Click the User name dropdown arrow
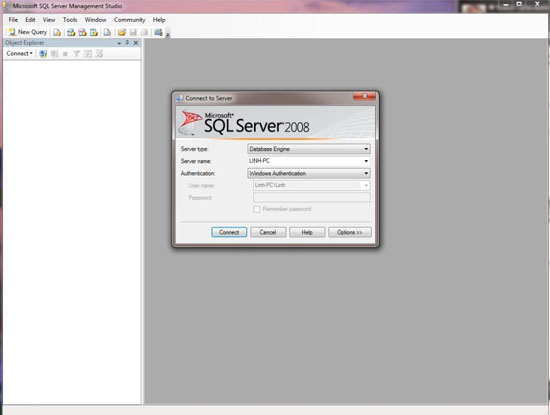Image resolution: width=550 pixels, height=415 pixels. tap(366, 185)
